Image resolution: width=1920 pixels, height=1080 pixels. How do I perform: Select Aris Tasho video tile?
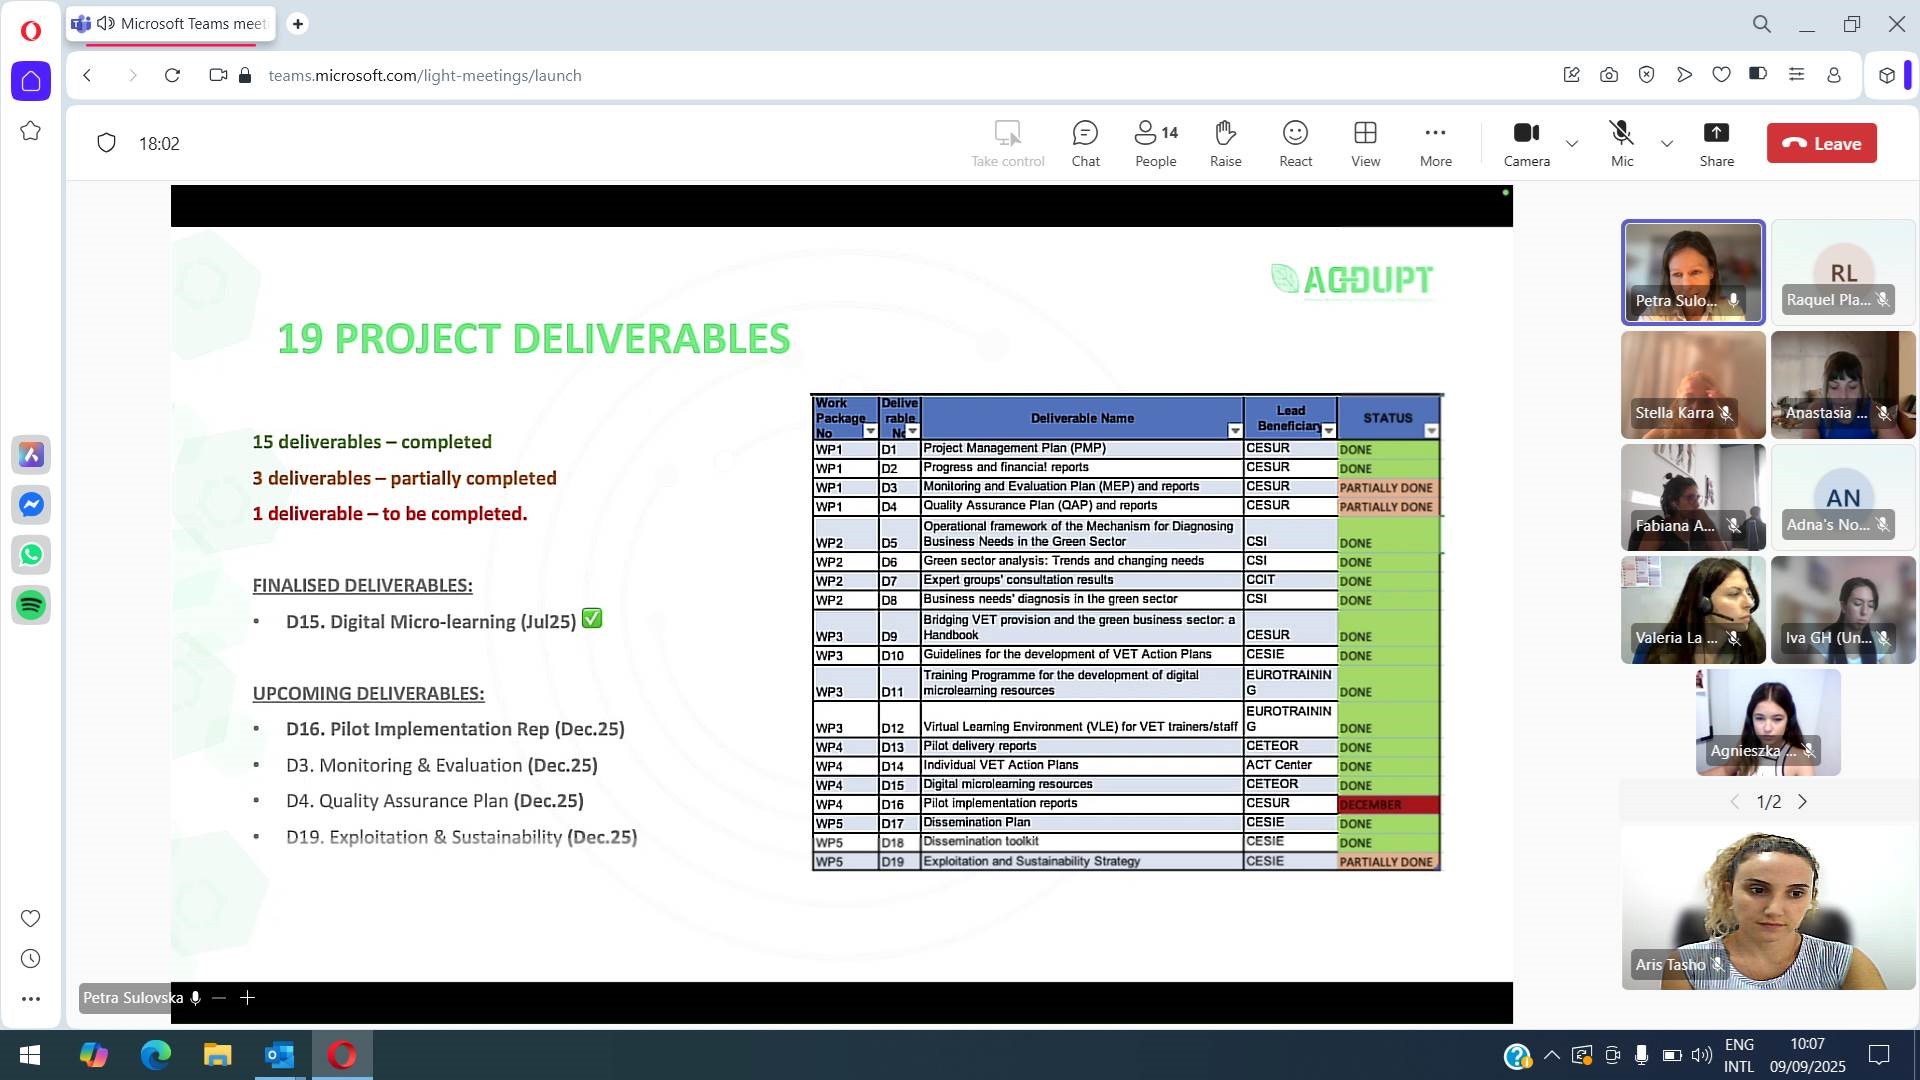1768,906
